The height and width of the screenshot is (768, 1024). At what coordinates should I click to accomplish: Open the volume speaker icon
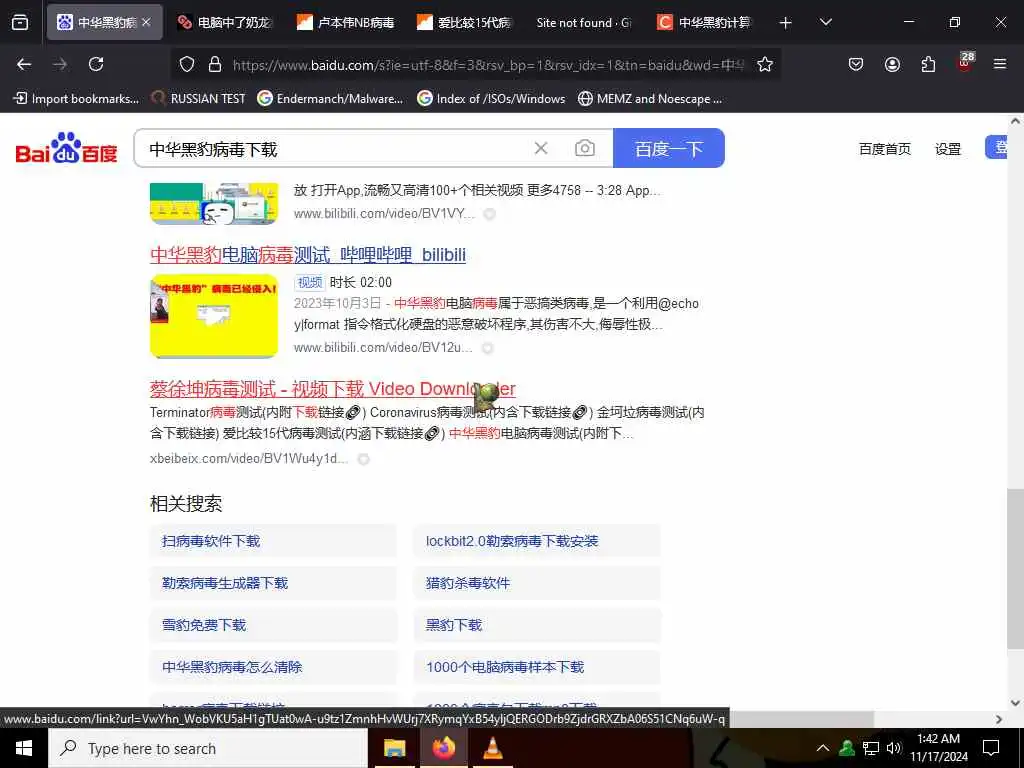pos(894,748)
